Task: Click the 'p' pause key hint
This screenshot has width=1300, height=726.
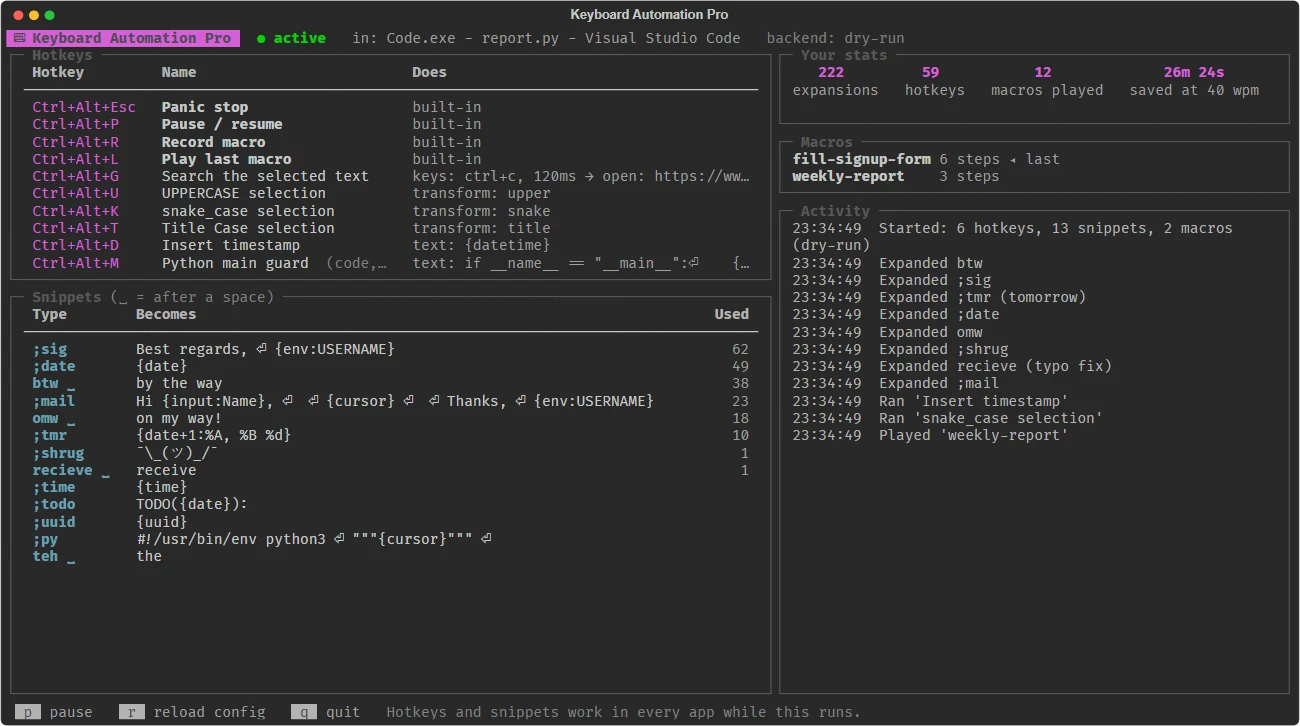Action: click(53, 712)
